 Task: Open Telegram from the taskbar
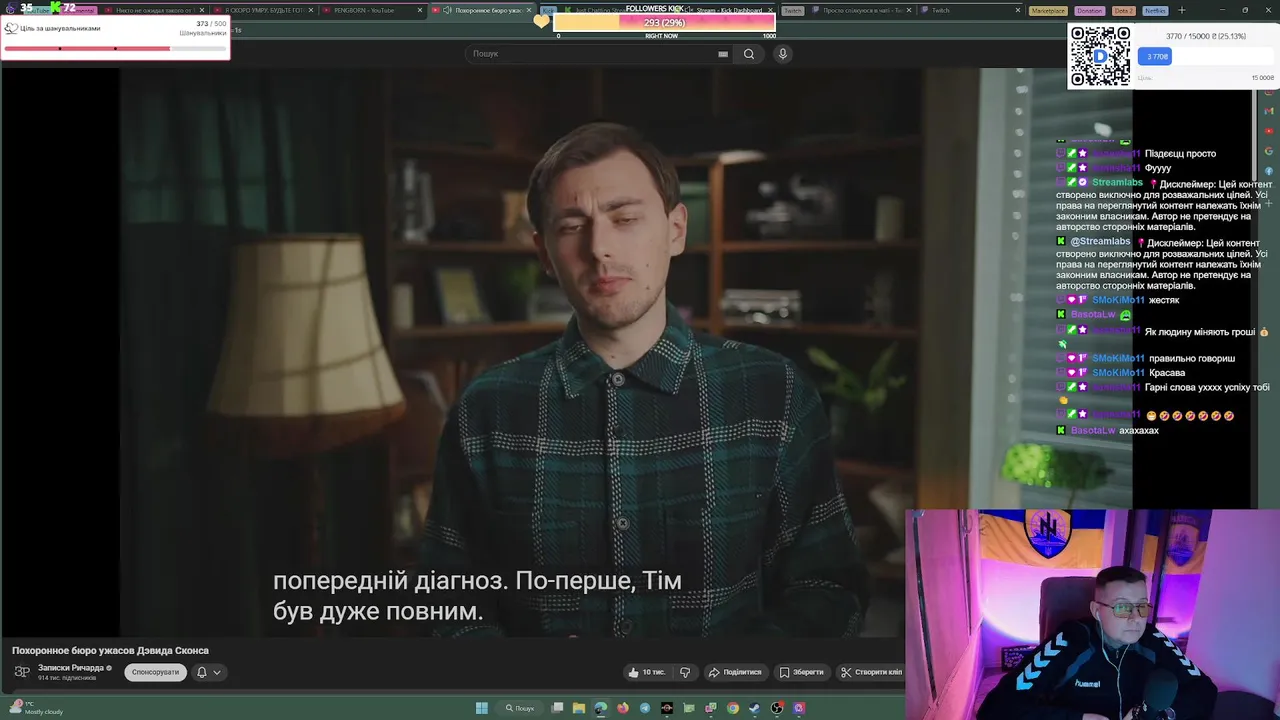point(645,708)
